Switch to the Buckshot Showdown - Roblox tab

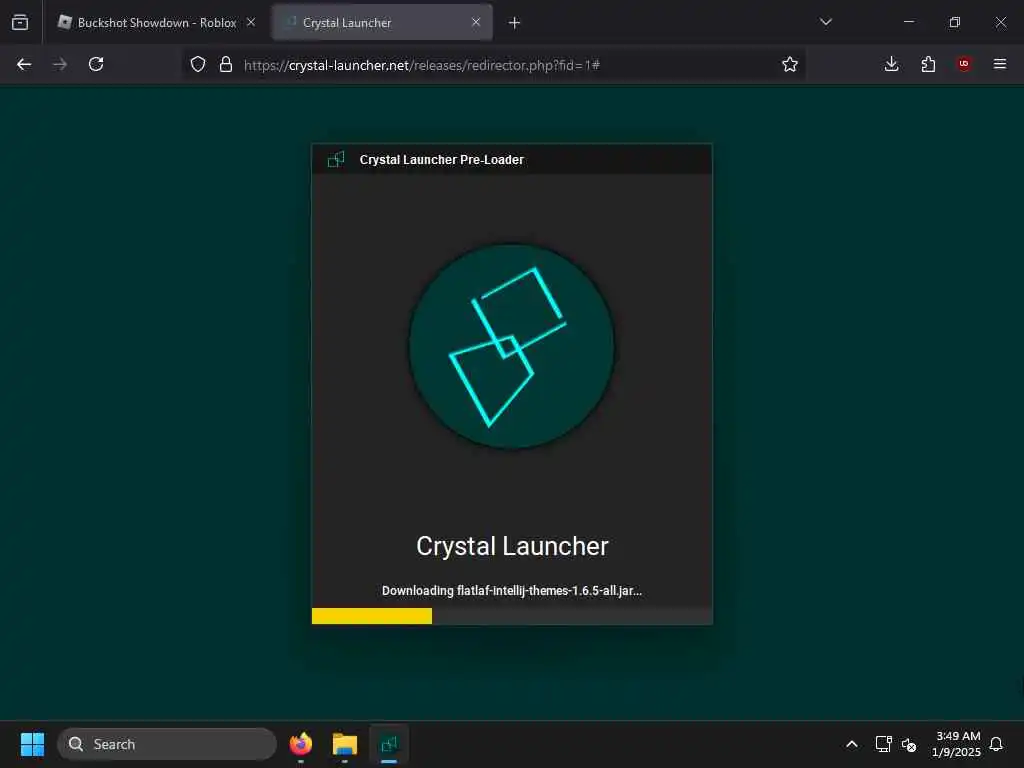[157, 23]
